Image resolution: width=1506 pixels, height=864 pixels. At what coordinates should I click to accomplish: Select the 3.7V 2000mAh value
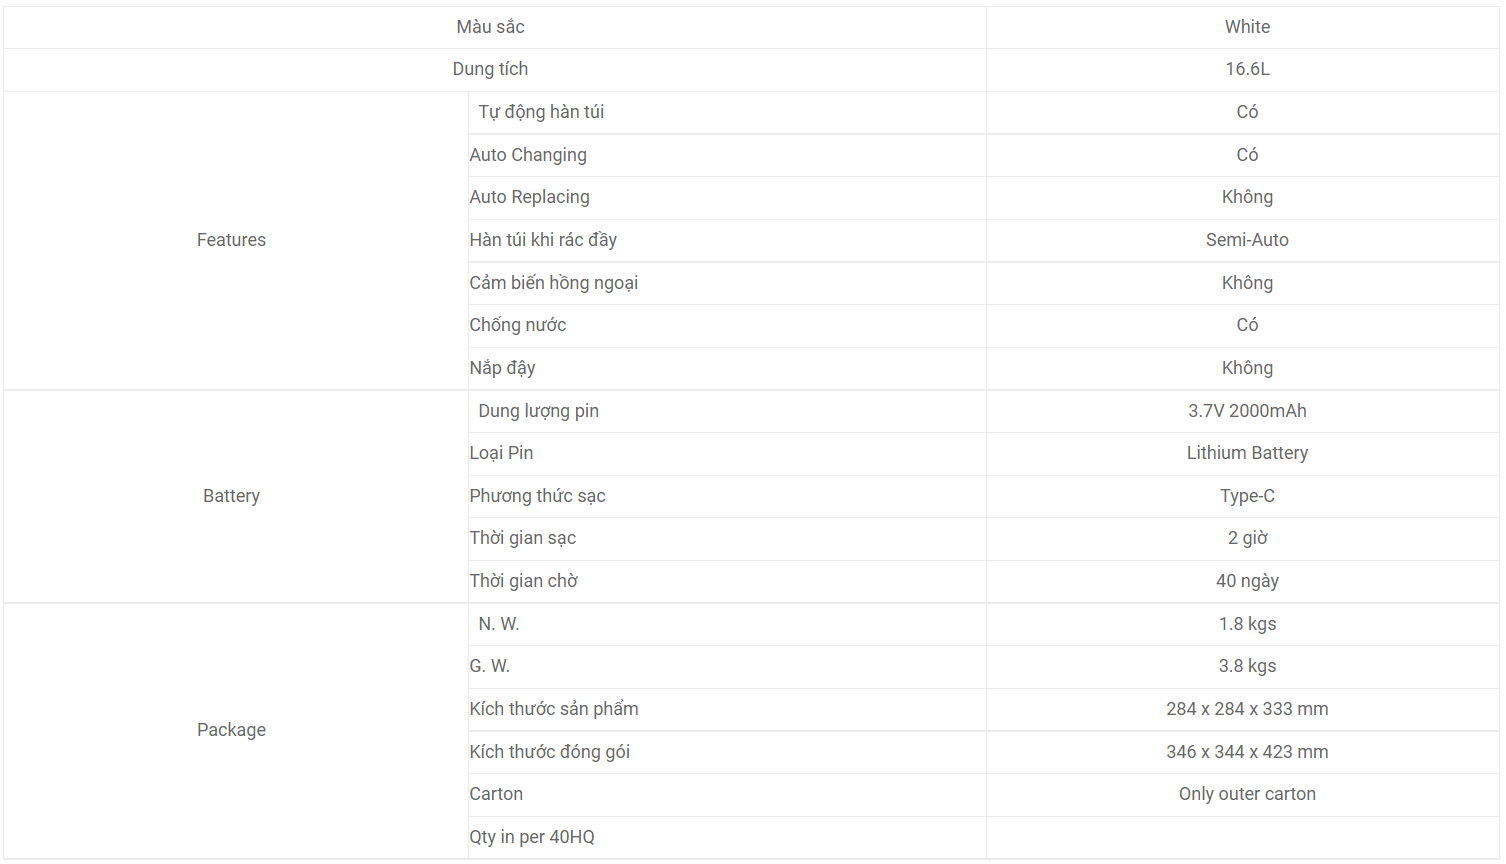pyautogui.click(x=1247, y=411)
